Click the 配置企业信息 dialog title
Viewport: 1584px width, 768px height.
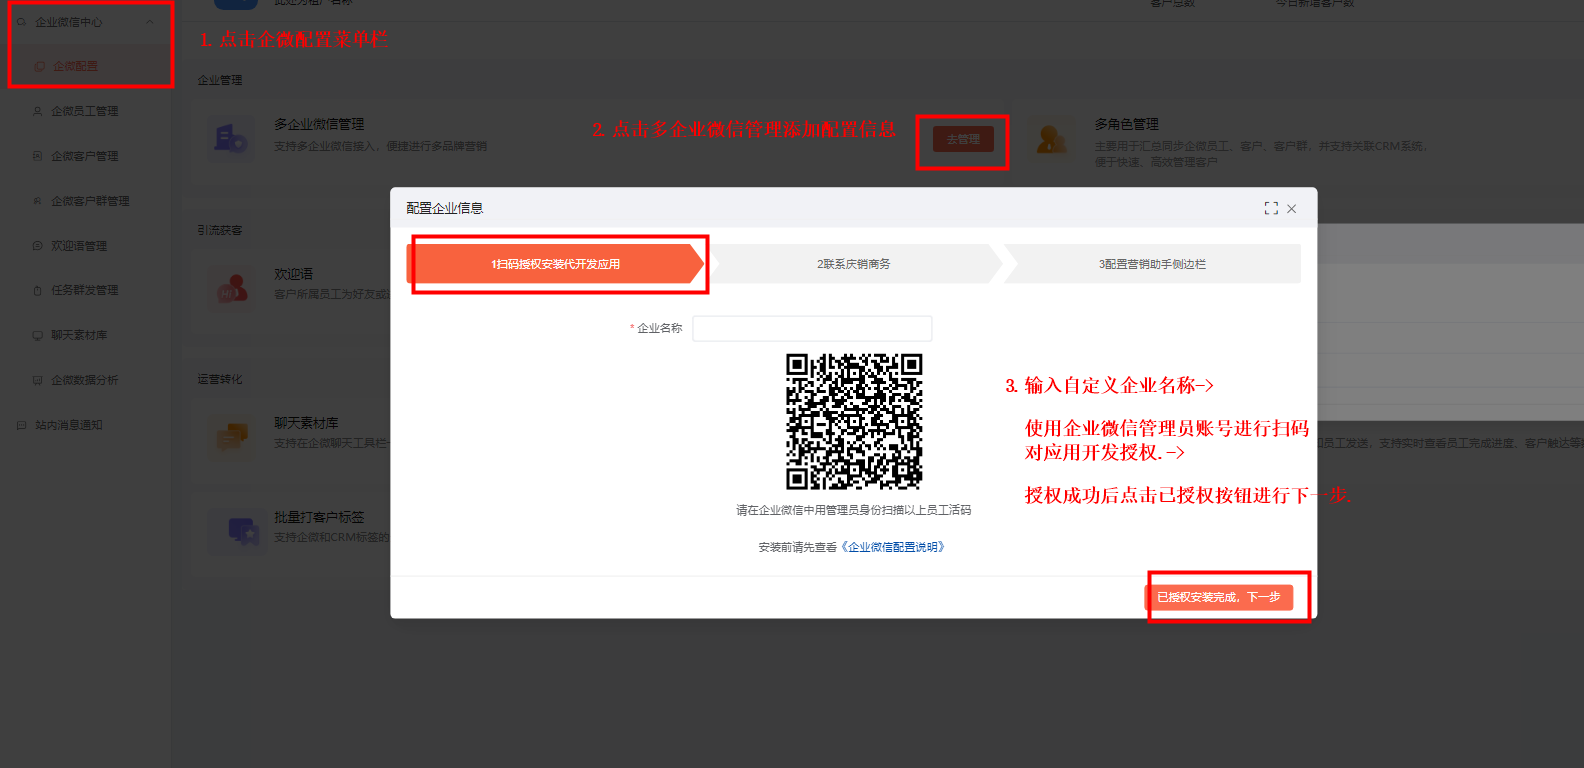click(x=445, y=208)
